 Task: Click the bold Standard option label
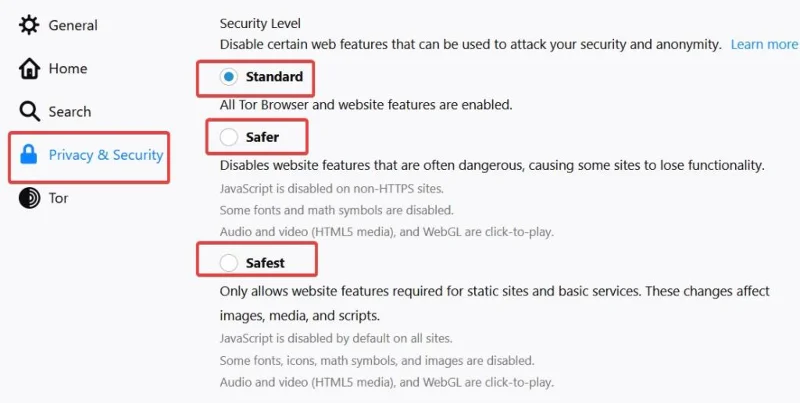273,77
